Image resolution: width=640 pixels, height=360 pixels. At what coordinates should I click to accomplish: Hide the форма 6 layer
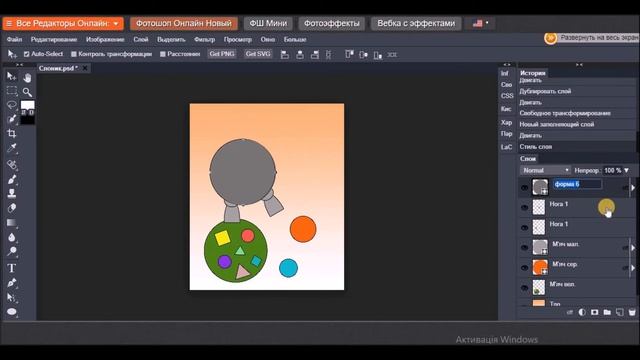tap(524, 188)
